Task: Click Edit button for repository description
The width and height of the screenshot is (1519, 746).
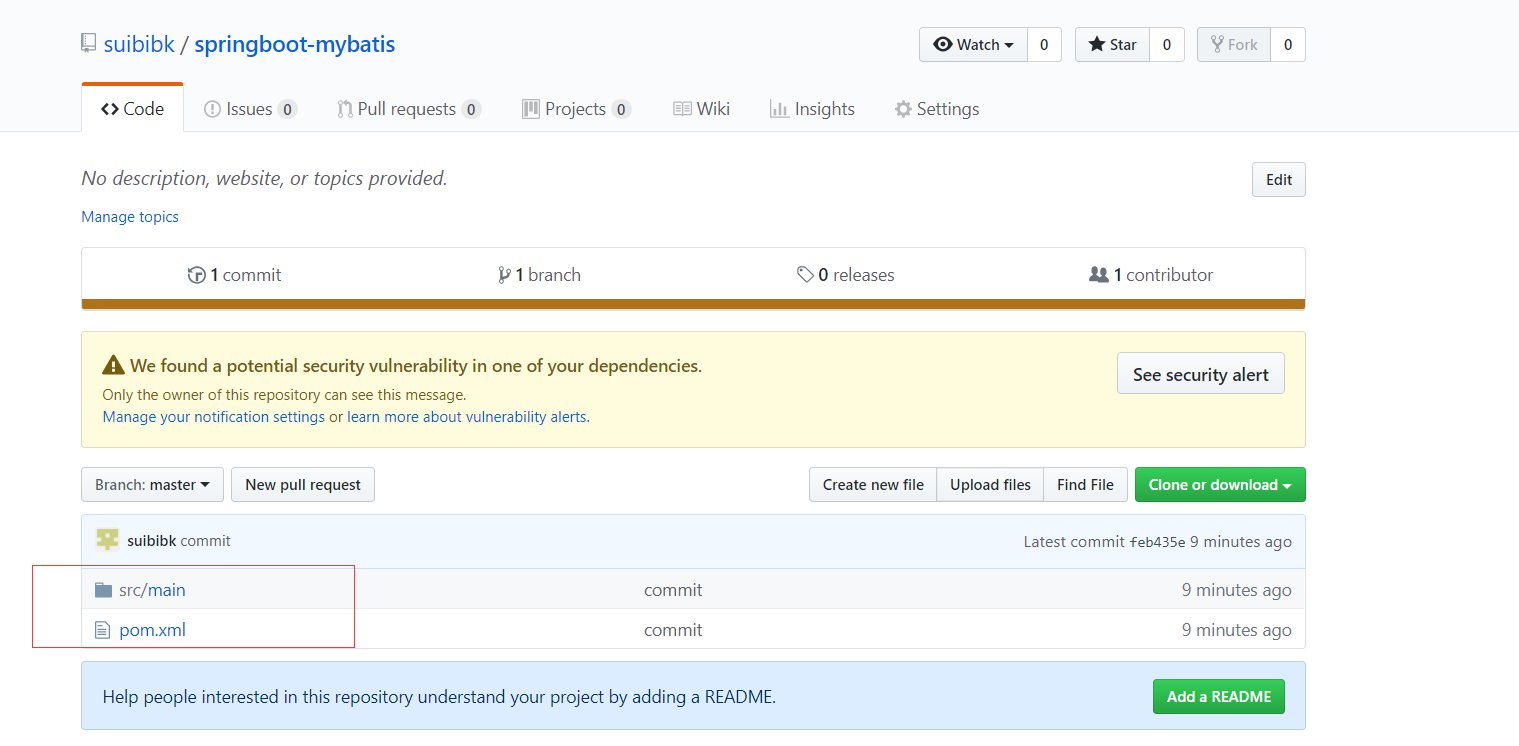Action: click(x=1278, y=180)
